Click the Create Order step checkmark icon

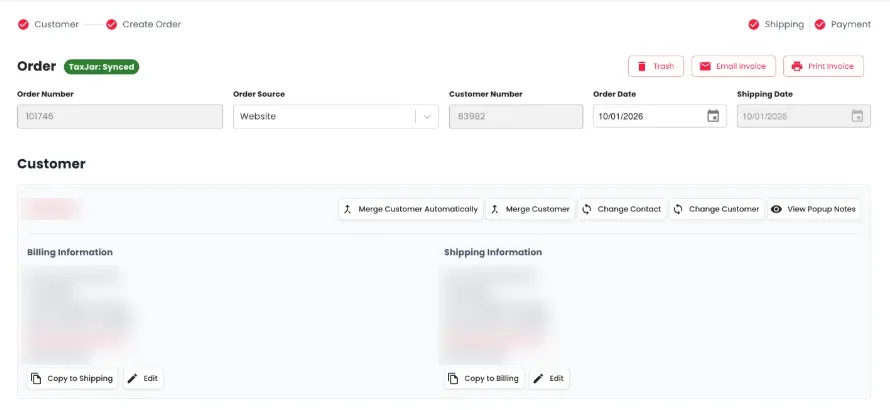tap(111, 24)
